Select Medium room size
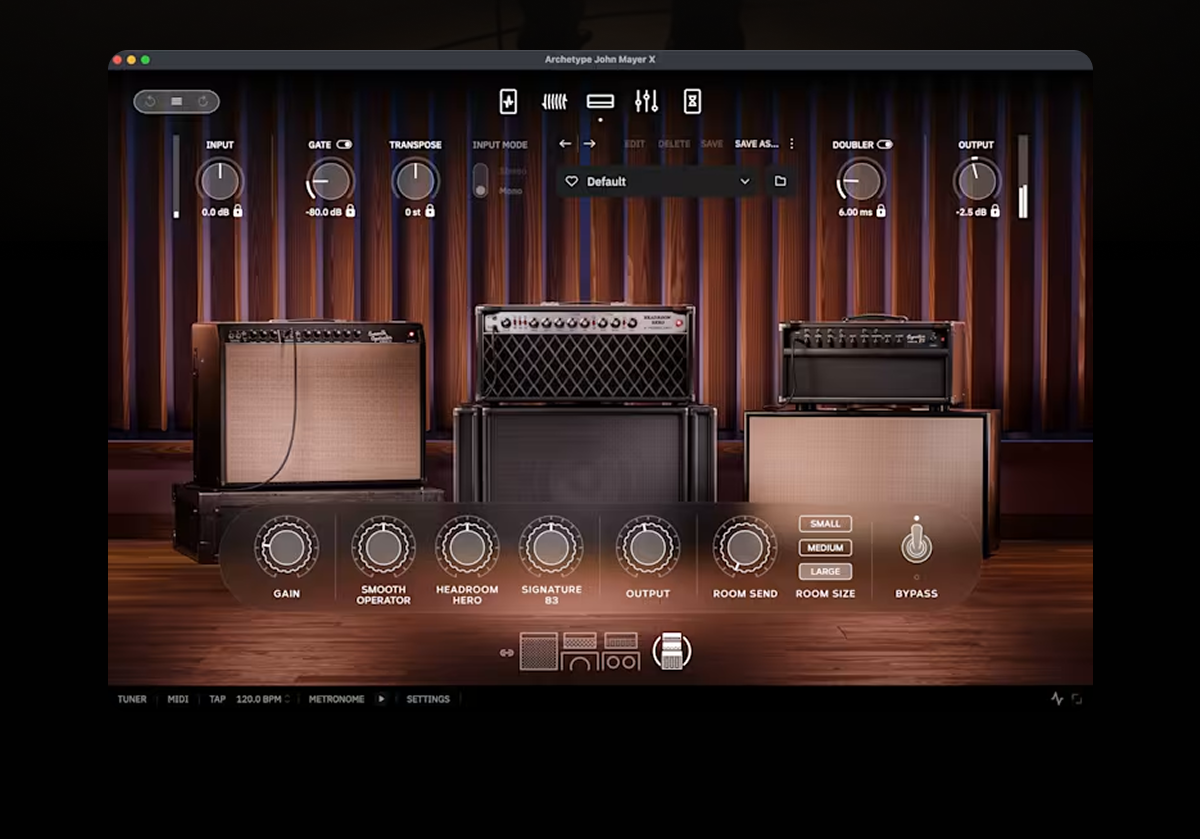The image size is (1200, 839). (x=825, y=548)
